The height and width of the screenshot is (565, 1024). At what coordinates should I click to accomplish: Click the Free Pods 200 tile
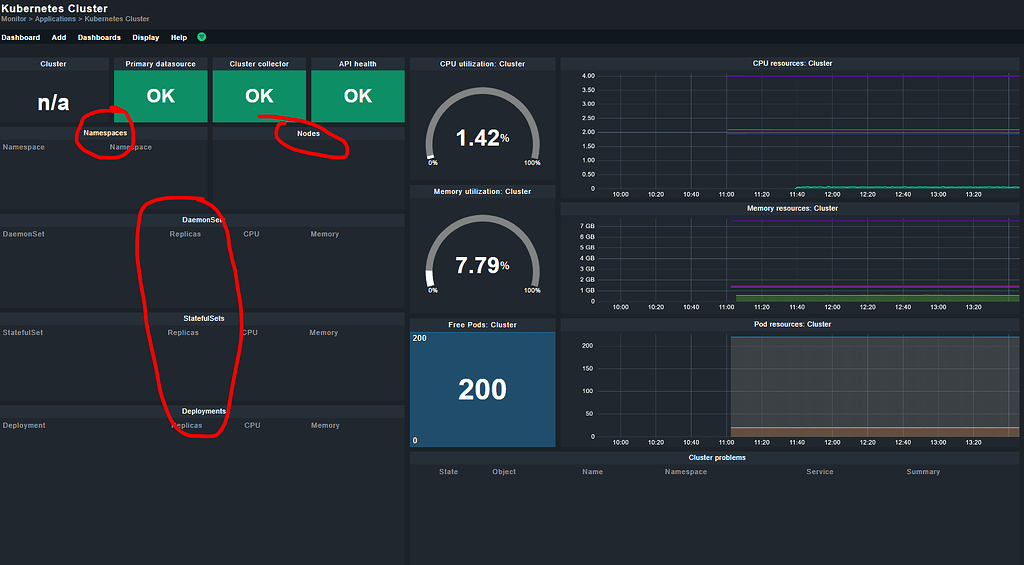click(482, 389)
